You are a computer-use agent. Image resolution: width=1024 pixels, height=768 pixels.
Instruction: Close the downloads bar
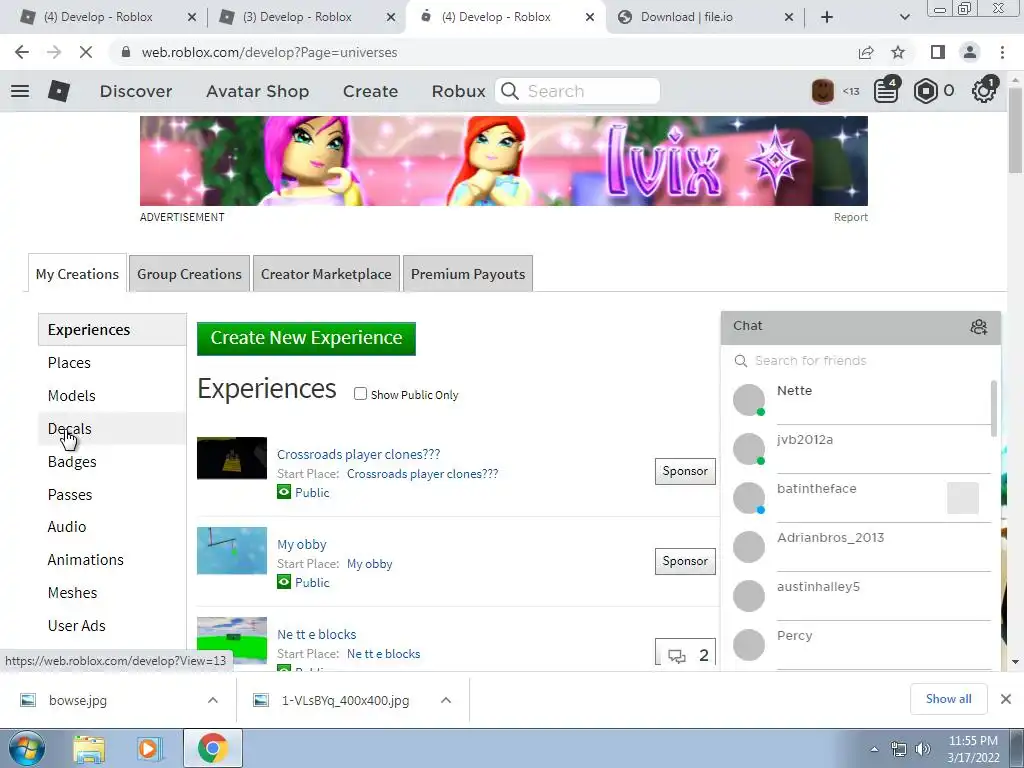click(x=1006, y=699)
